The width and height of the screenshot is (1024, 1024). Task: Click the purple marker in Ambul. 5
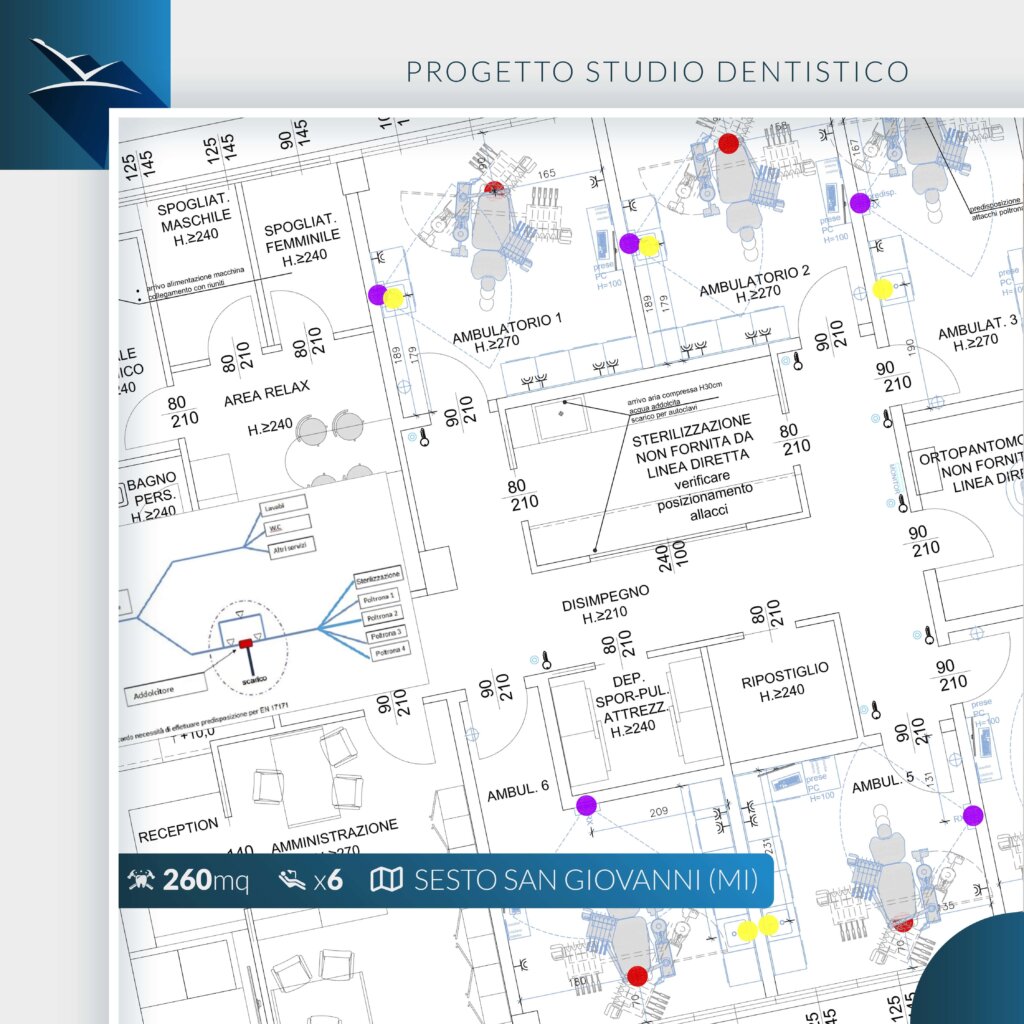tap(973, 815)
